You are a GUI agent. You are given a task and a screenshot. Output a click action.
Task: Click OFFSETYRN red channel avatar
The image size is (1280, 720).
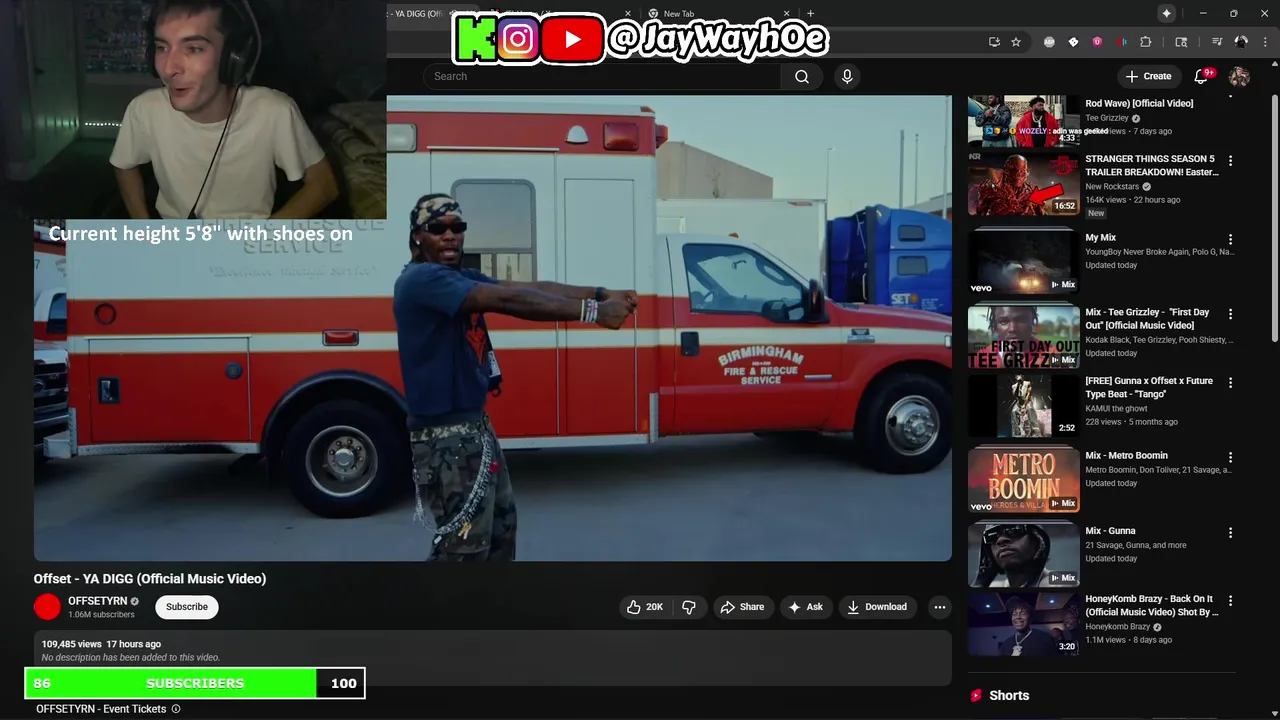(47, 607)
